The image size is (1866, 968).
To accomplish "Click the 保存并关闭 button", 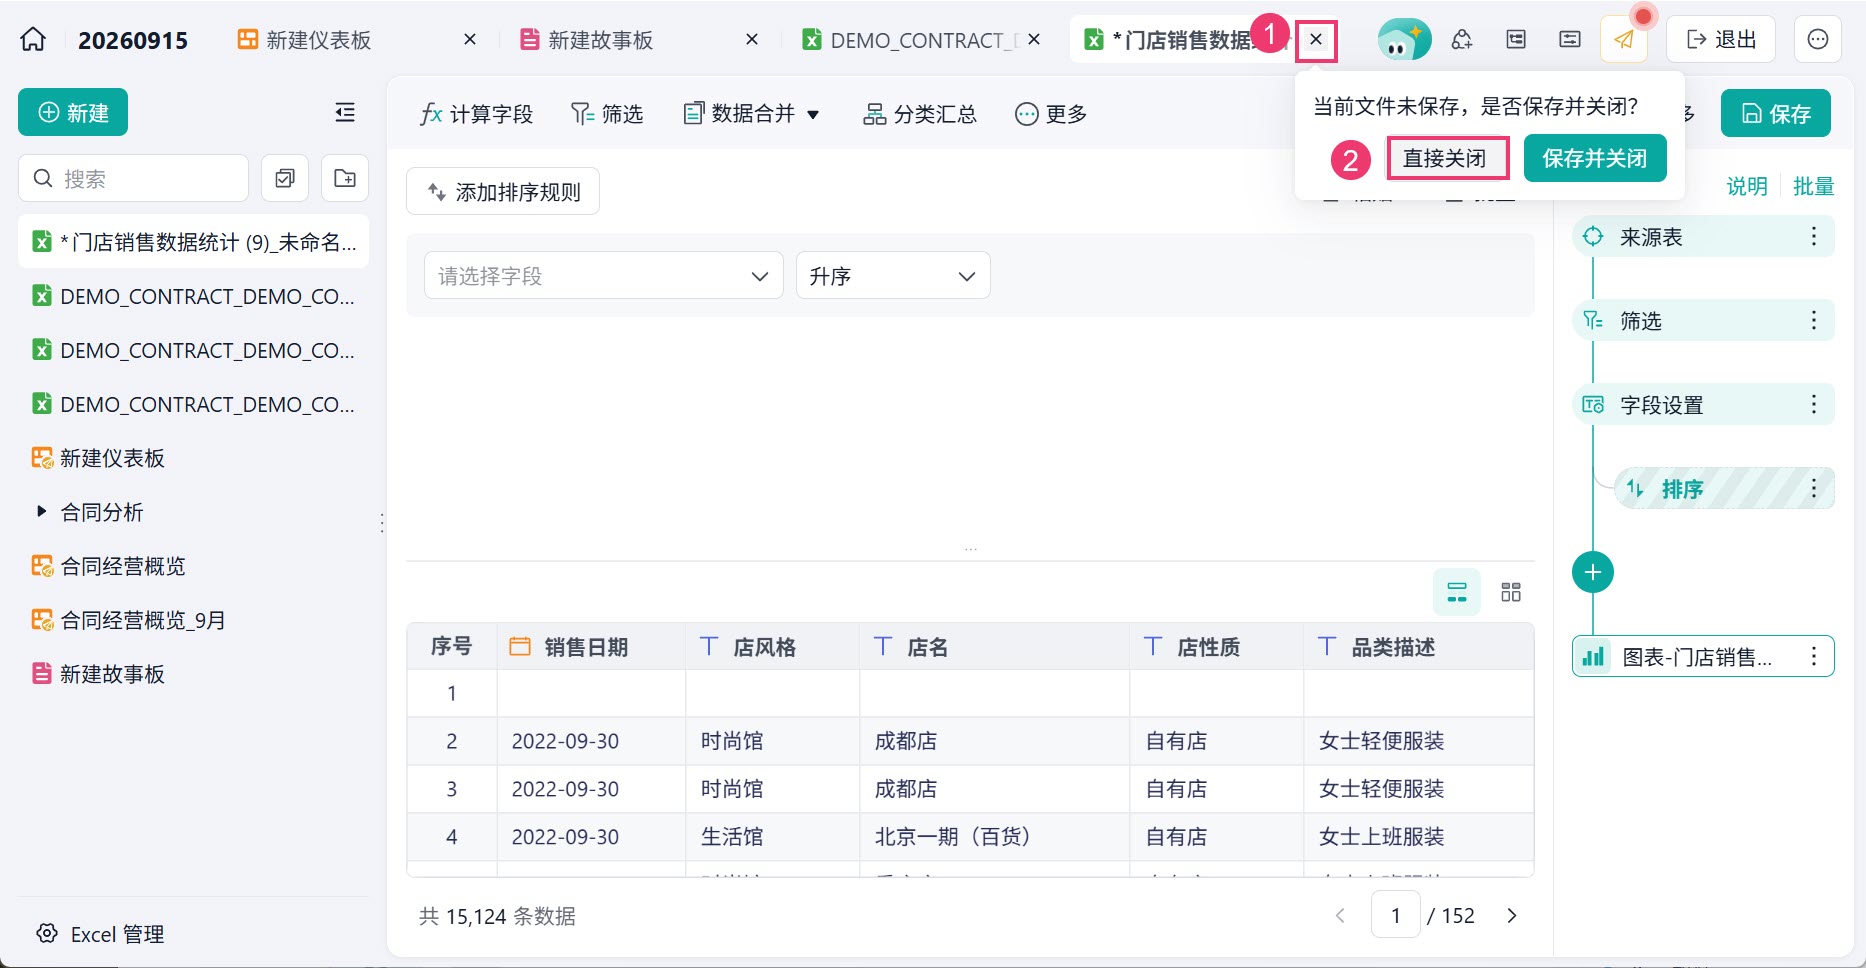I will click(x=1594, y=158).
